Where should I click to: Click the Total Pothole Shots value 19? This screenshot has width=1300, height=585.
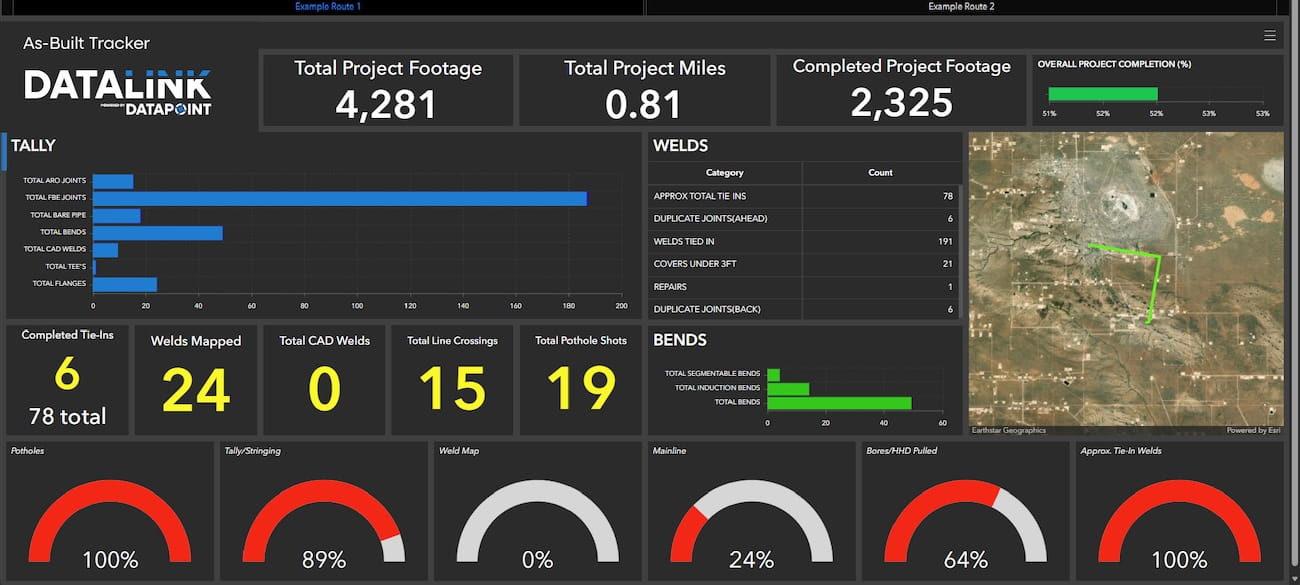coord(581,390)
